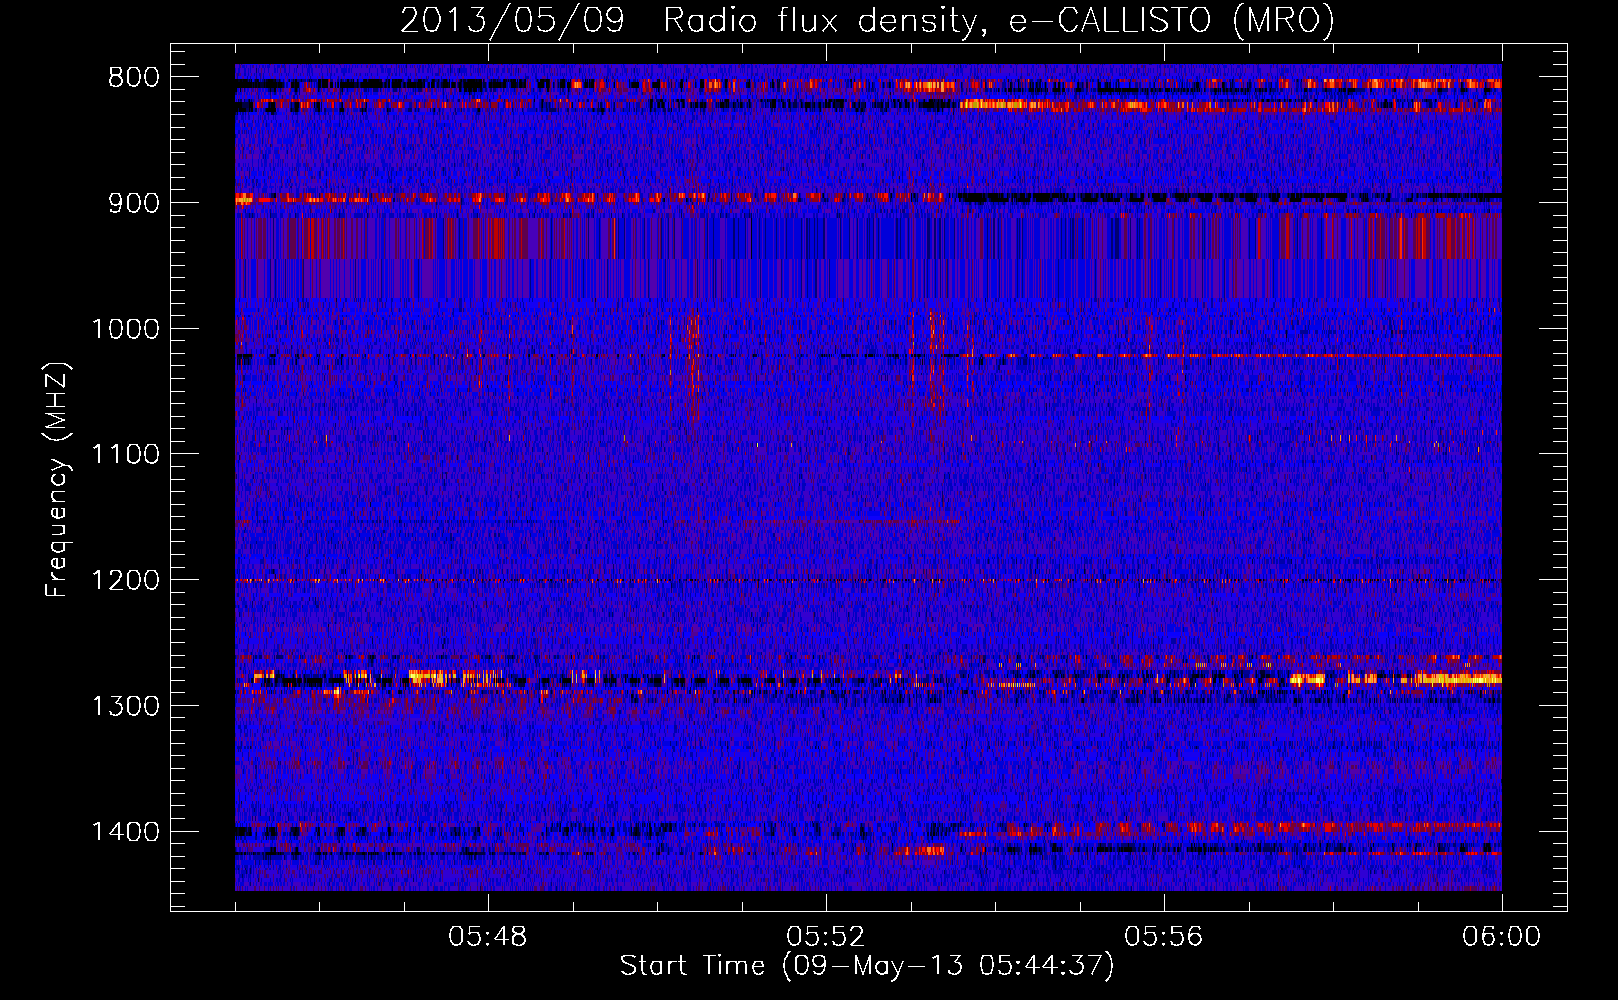Click the 06:00 time tick label
1618x1000 pixels.
1502,937
